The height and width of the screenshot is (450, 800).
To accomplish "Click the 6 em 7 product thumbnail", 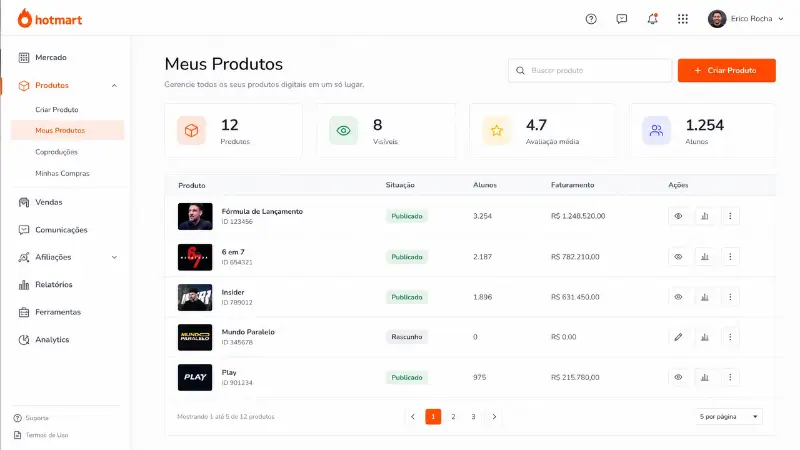I will tap(195, 257).
